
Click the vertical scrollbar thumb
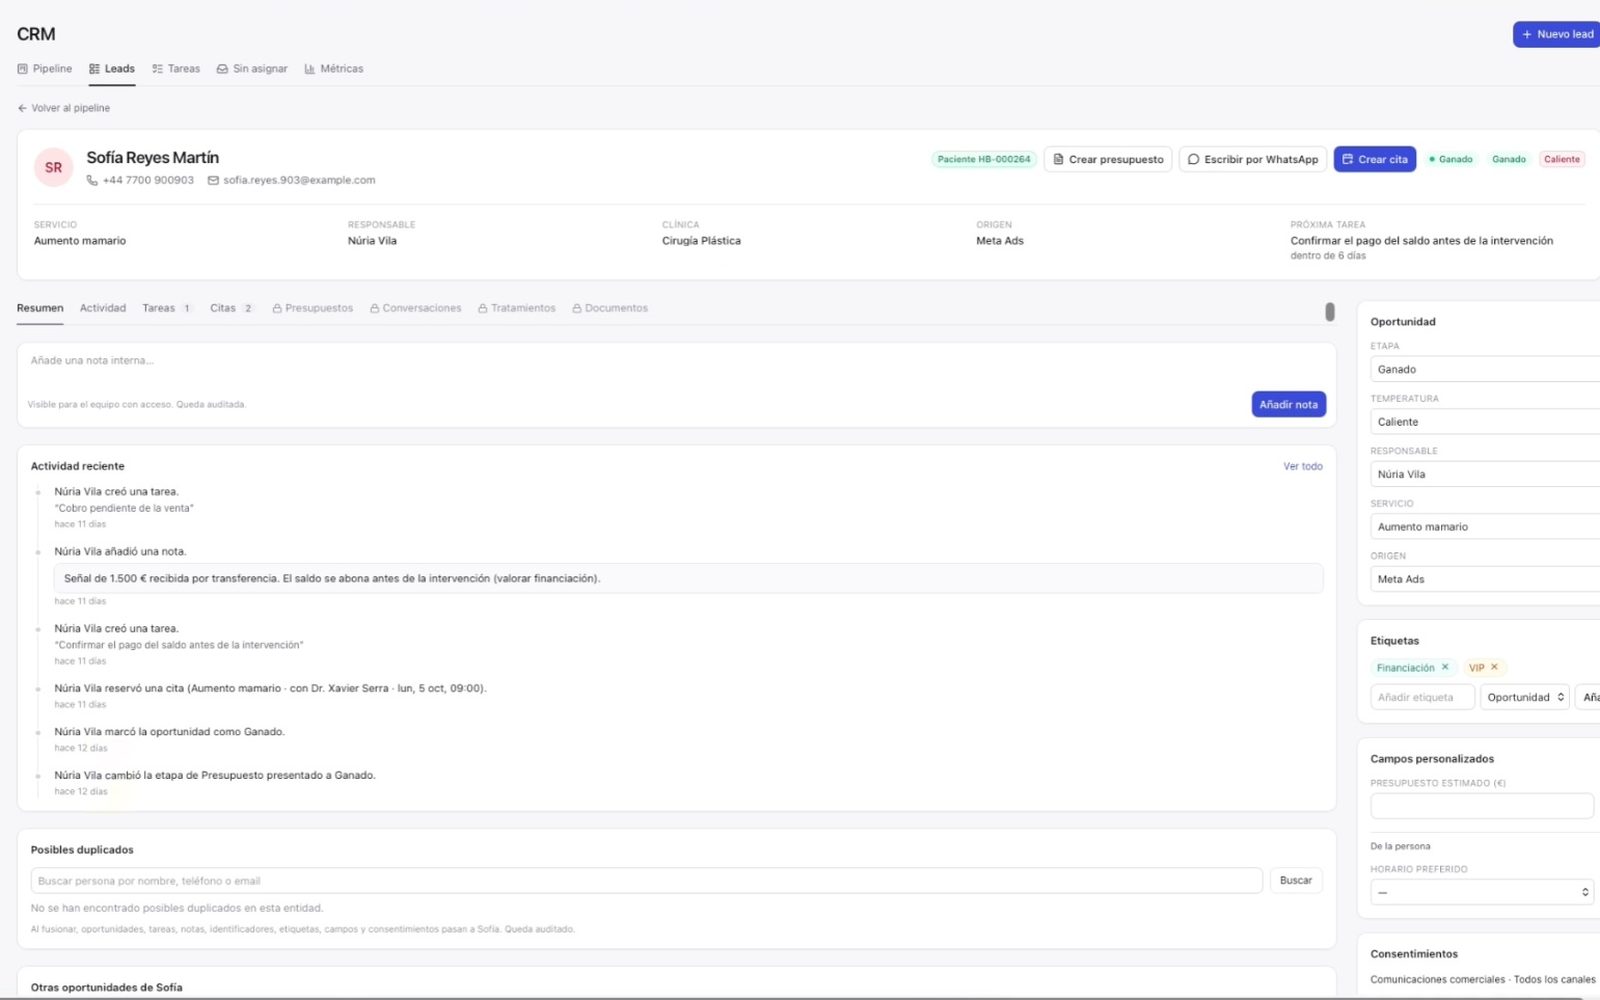coord(1330,312)
